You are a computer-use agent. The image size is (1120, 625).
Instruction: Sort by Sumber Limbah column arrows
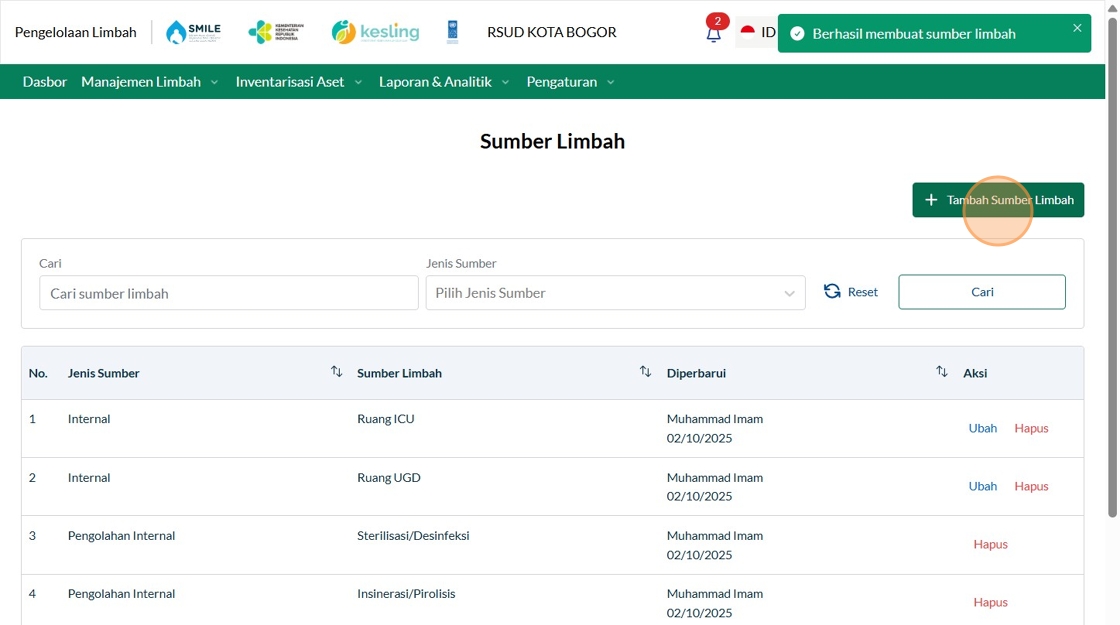pyautogui.click(x=645, y=371)
